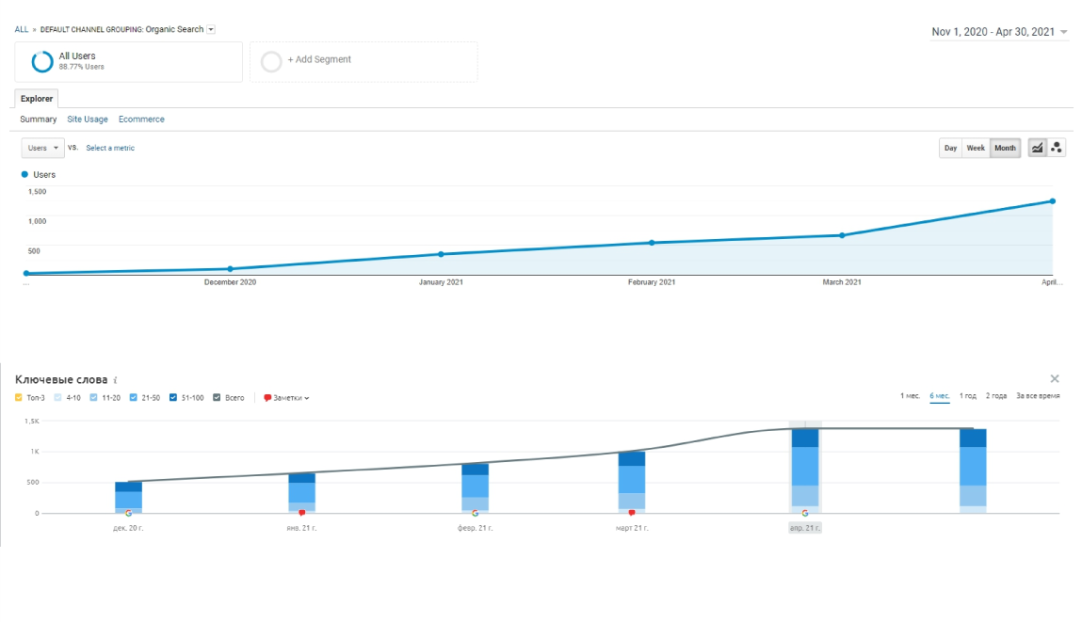1082x622 pixels.
Task: Open the date range picker Nov 1, 2020 - Apr 30, 2021
Action: pyautogui.click(x=999, y=32)
